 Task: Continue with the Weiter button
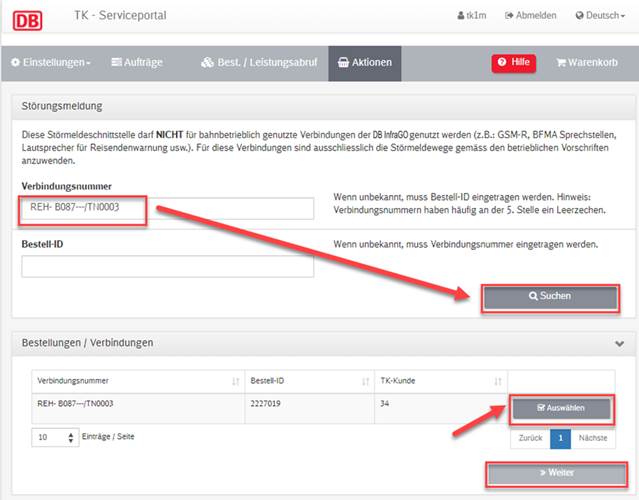[556, 474]
